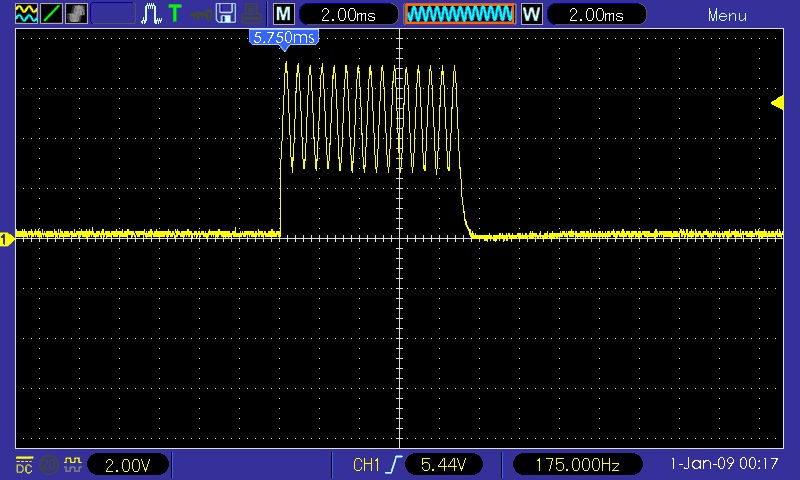
Task: Click the W window timebase icon
Action: pos(532,14)
